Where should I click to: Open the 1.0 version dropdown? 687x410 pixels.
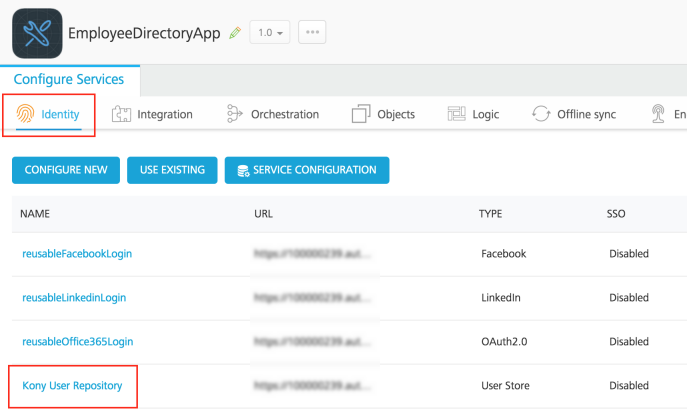[x=270, y=32]
